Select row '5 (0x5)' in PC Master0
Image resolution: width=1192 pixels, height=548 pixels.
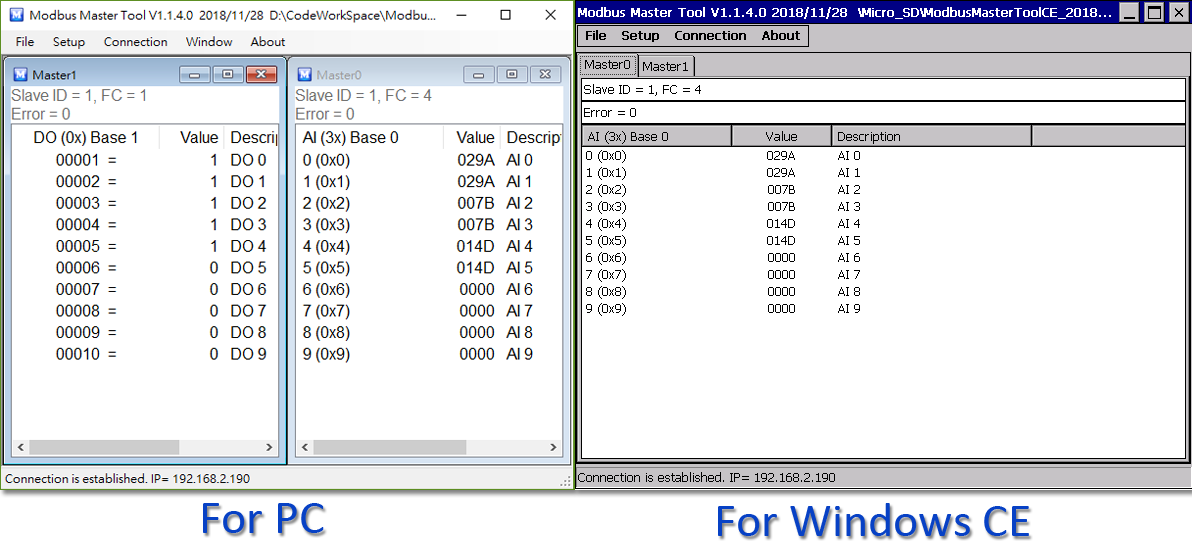pyautogui.click(x=430, y=268)
